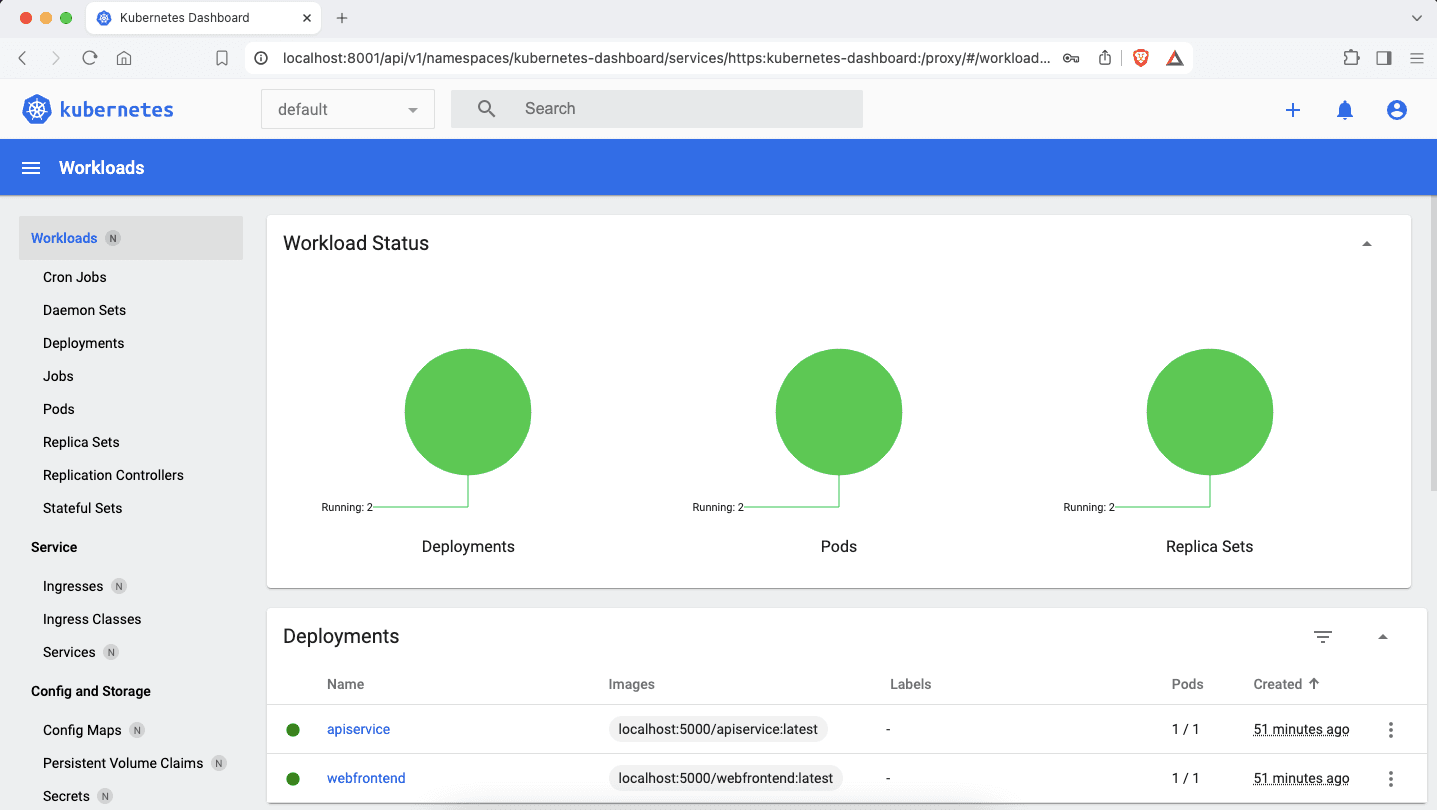The width and height of the screenshot is (1437, 810).
Task: Open Services in the sidebar
Action: (69, 652)
